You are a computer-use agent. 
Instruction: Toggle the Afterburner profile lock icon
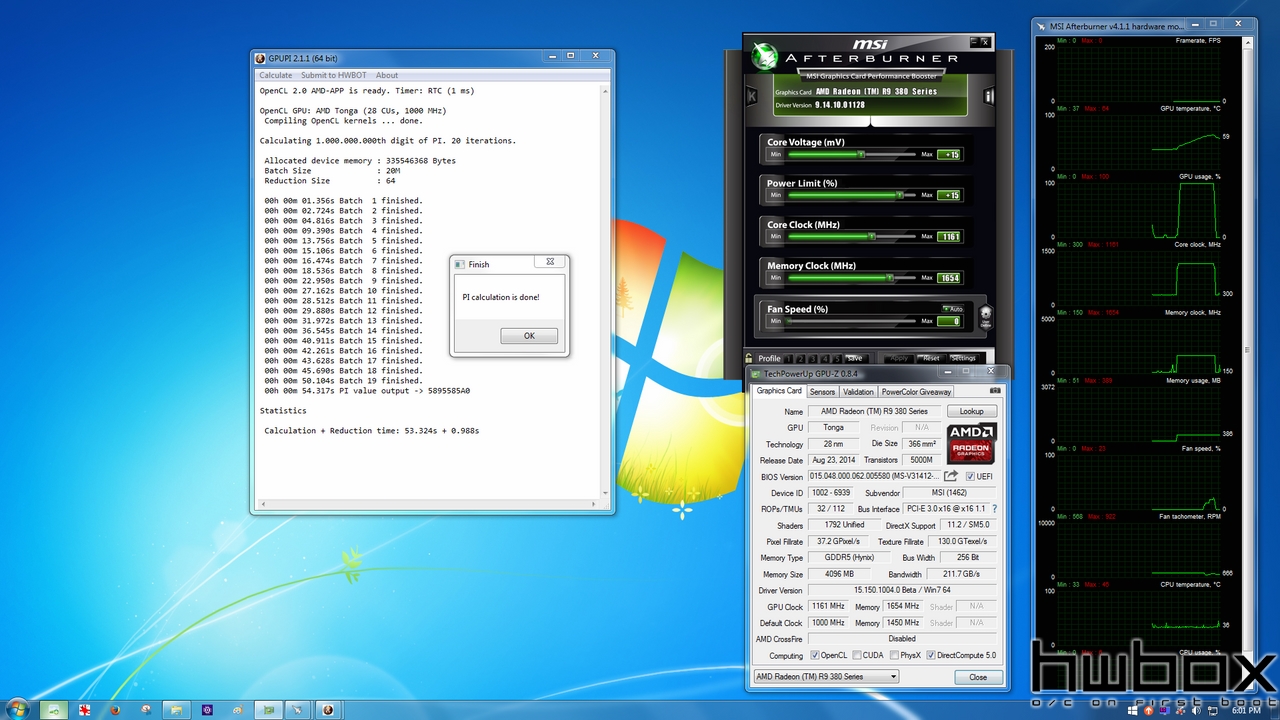(748, 358)
